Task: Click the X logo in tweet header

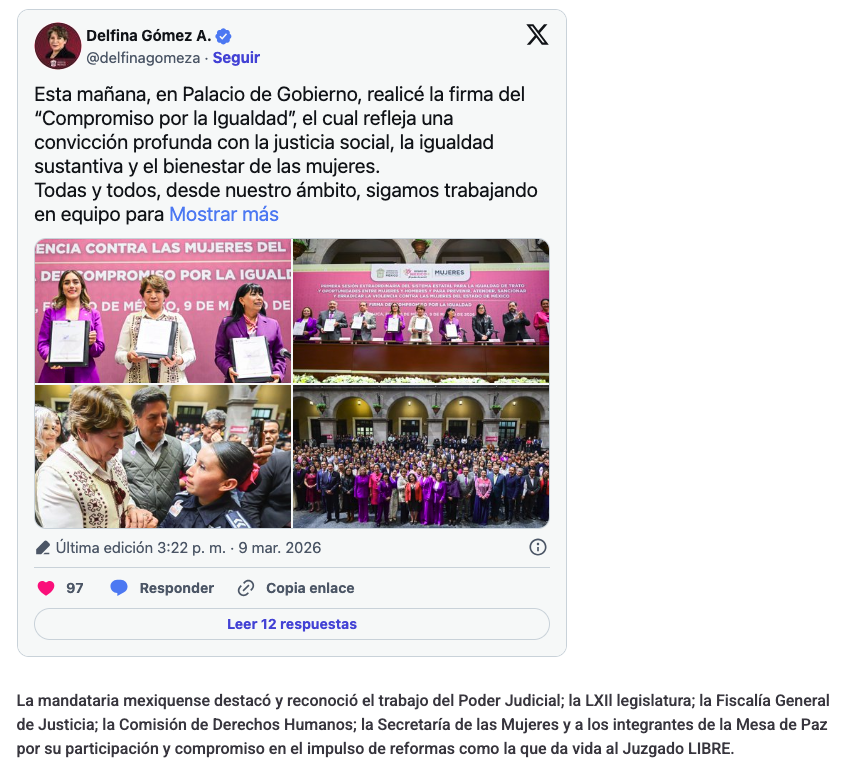Action: [537, 35]
